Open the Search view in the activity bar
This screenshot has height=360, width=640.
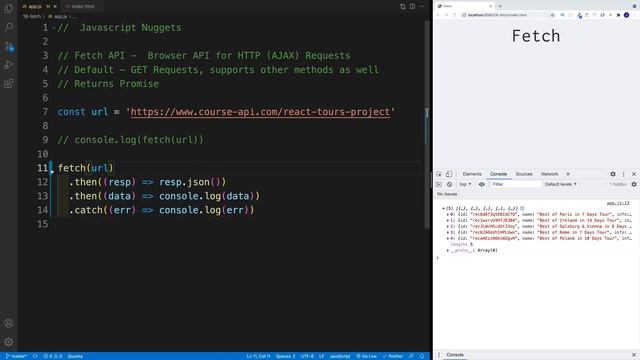tap(9, 27)
